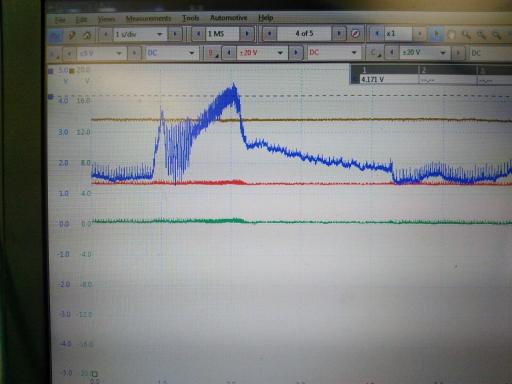
Task: Open Channel A options button
Action: point(54,54)
